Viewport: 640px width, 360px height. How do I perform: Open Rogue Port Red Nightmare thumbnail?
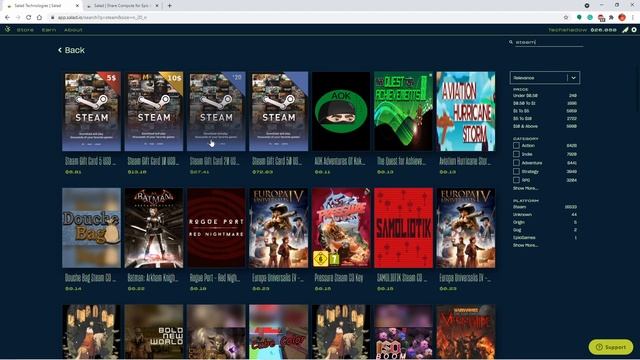tap(216, 228)
